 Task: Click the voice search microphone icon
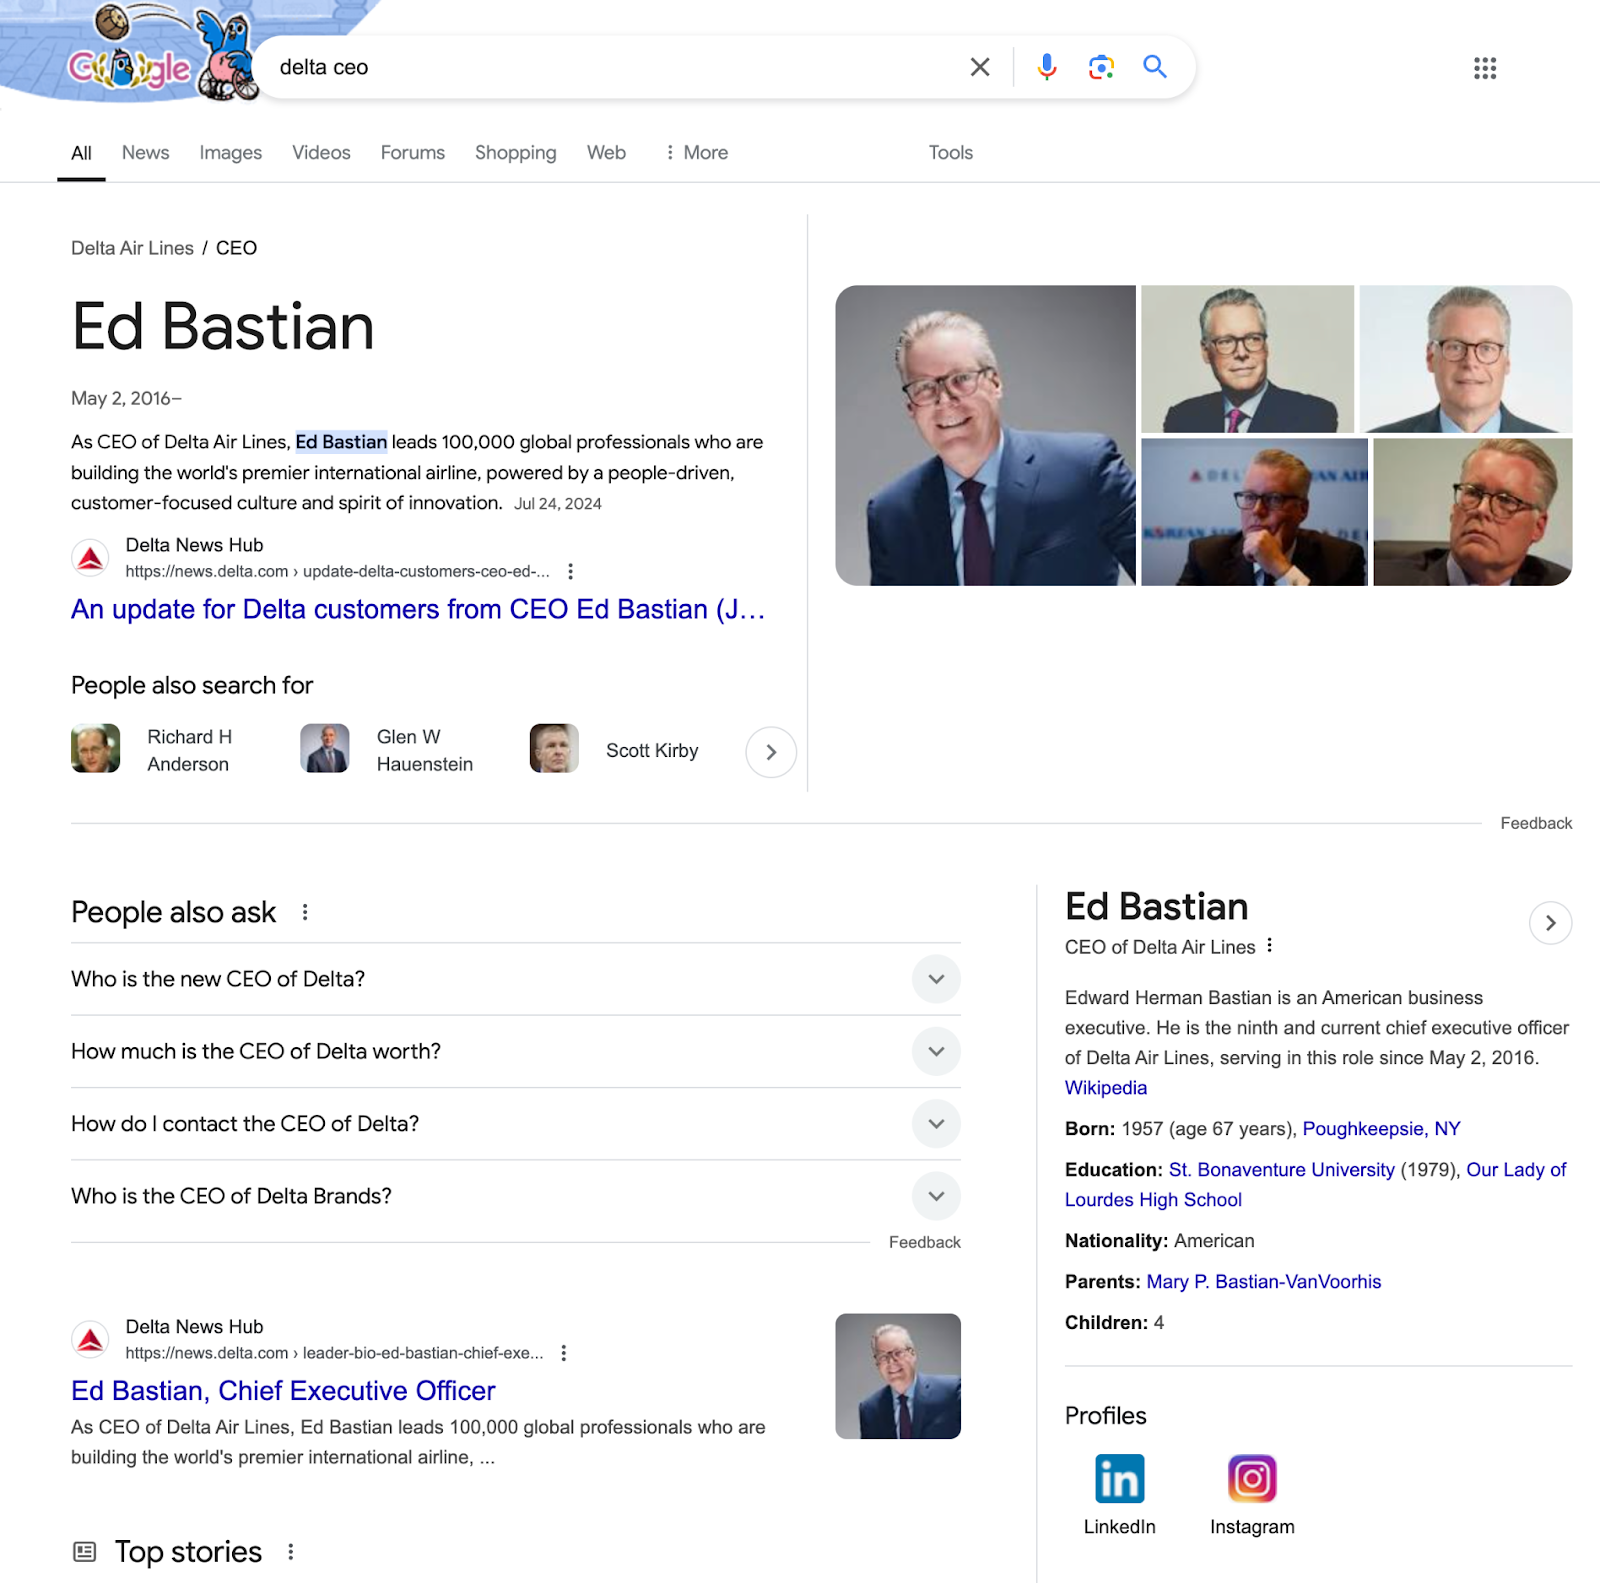pos(1046,67)
